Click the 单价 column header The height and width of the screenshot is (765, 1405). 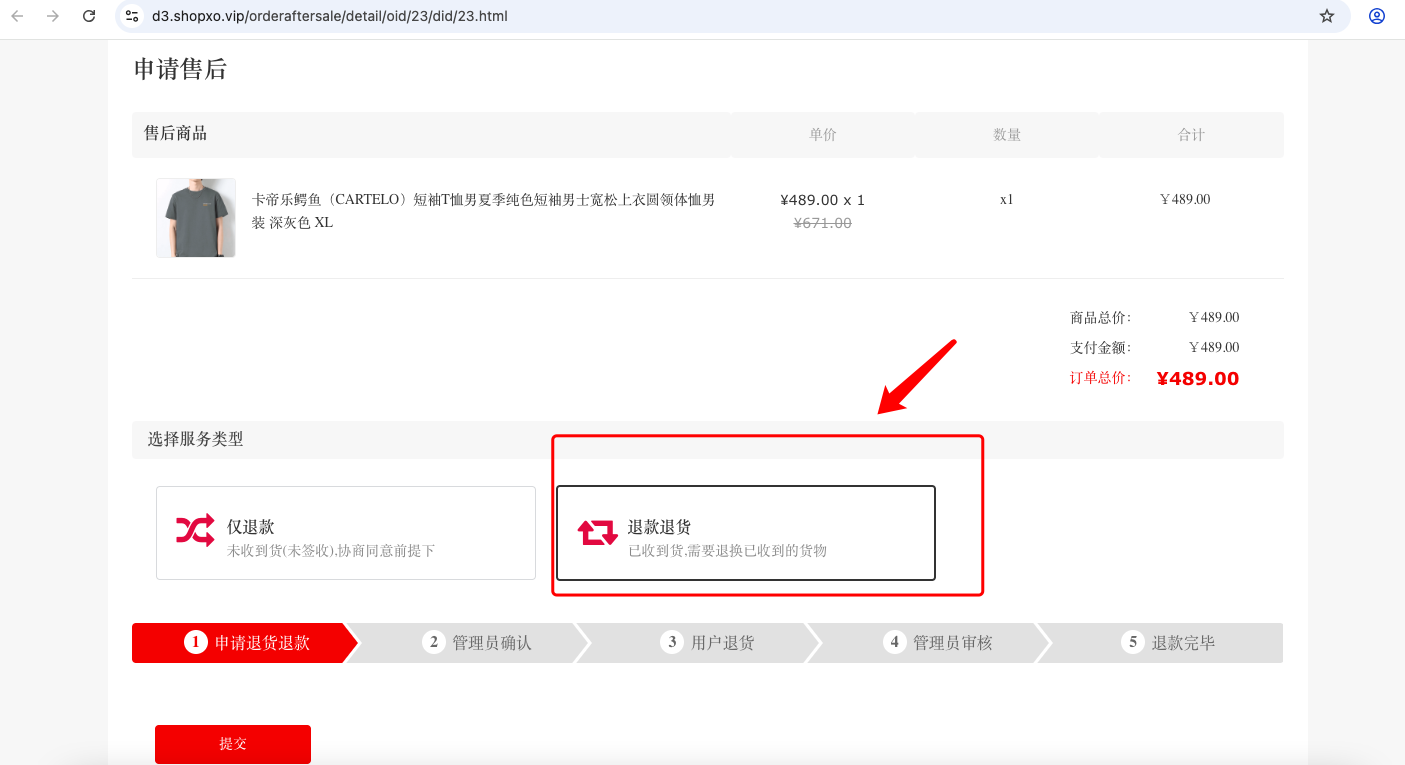point(823,135)
